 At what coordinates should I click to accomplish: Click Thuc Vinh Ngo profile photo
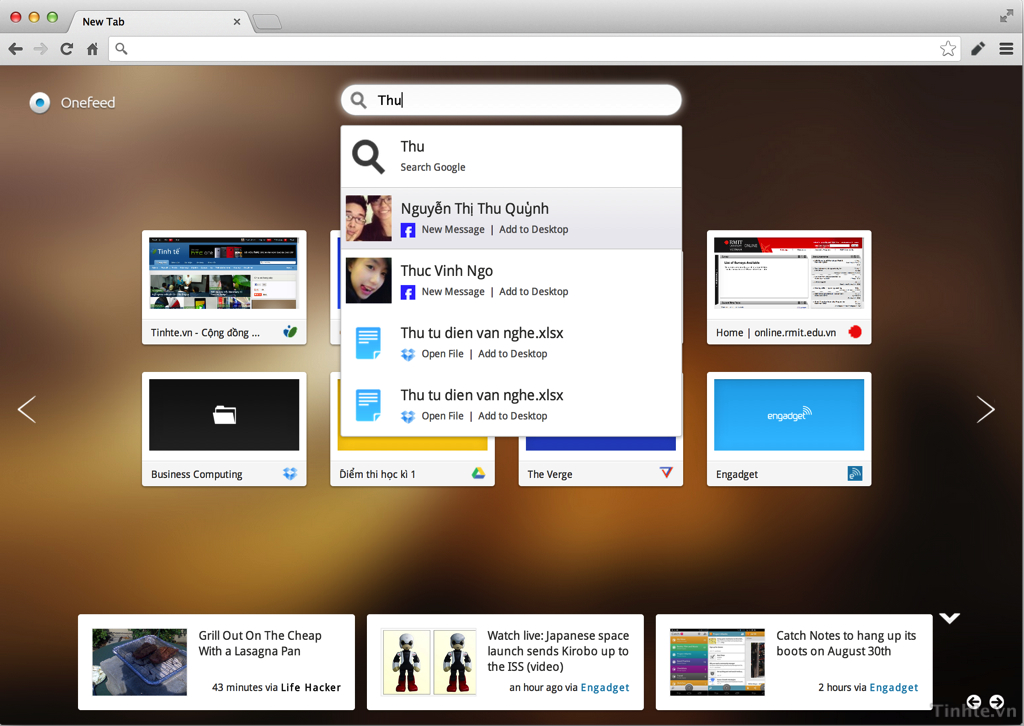[x=368, y=280]
